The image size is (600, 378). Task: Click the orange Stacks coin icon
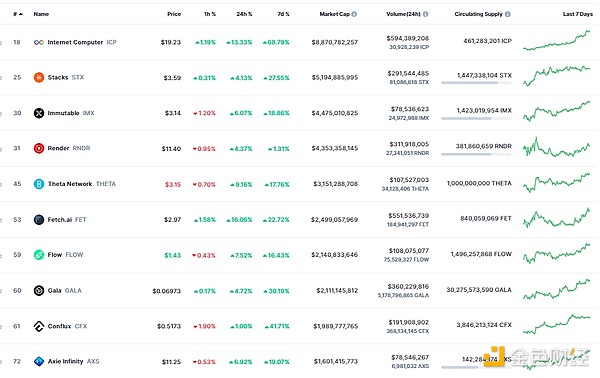[39, 77]
